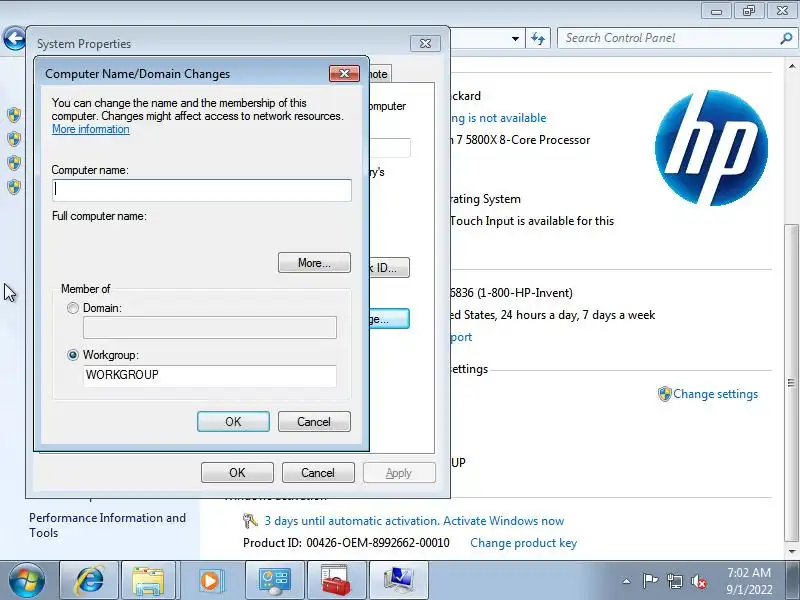Click the date 9/1/2022 in tray
The height and width of the screenshot is (600, 800).
coord(749,590)
